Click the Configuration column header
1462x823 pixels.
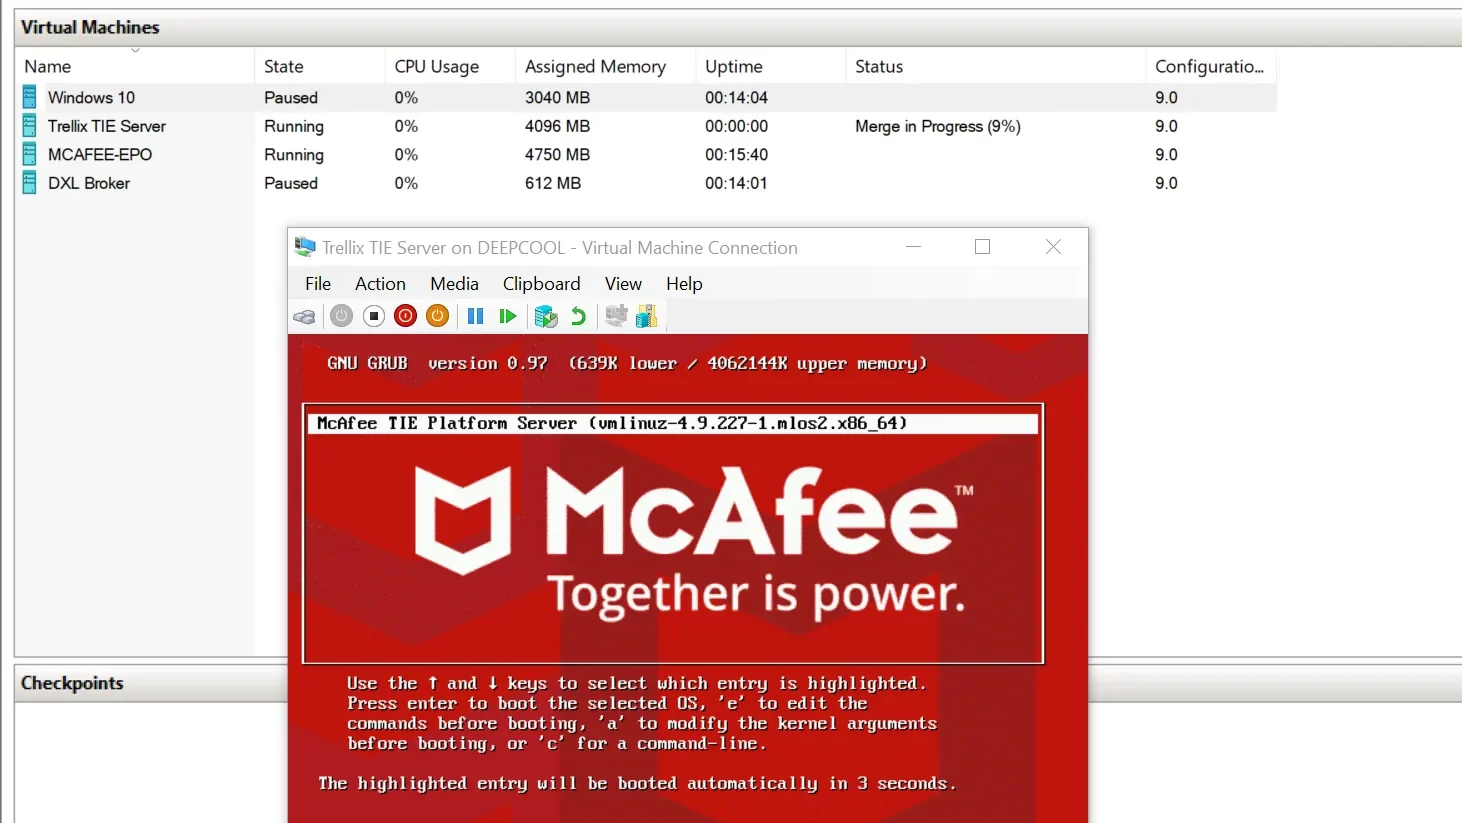1210,66
